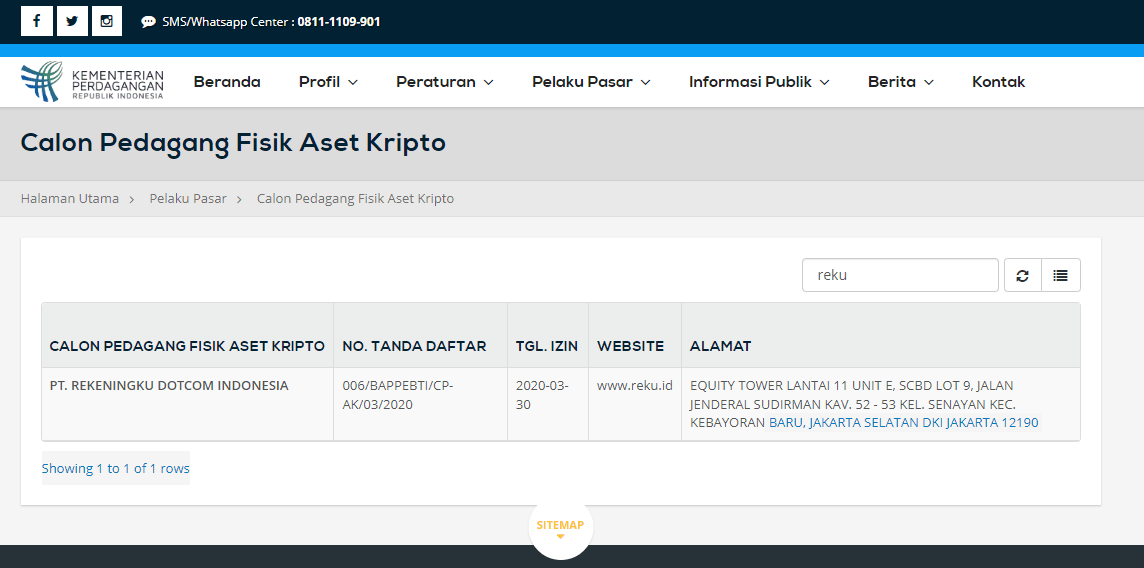
Task: Open the Peraturan dropdown menu
Action: point(444,82)
